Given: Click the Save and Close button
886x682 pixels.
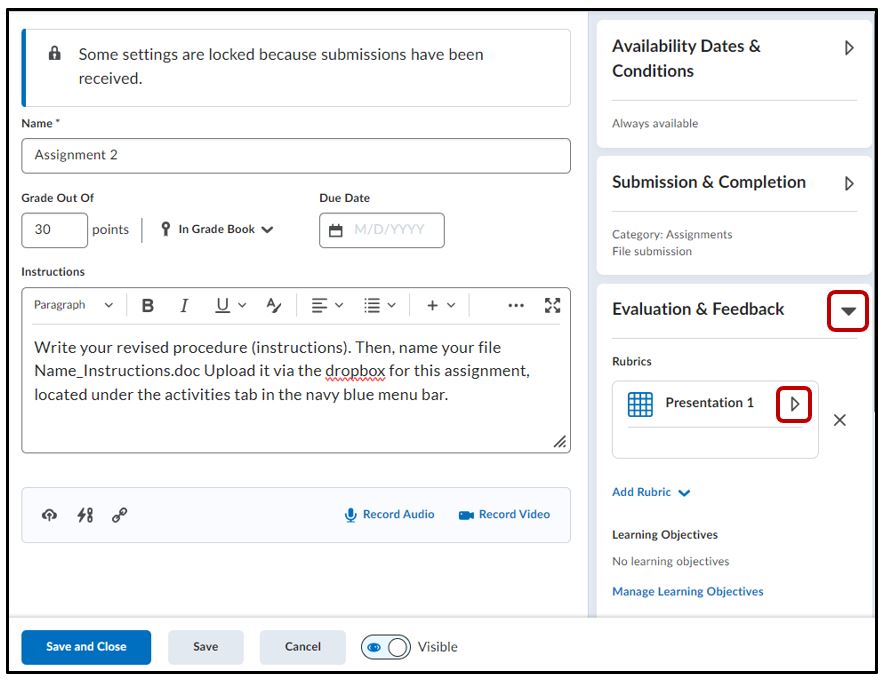Looking at the screenshot, I should (x=86, y=647).
